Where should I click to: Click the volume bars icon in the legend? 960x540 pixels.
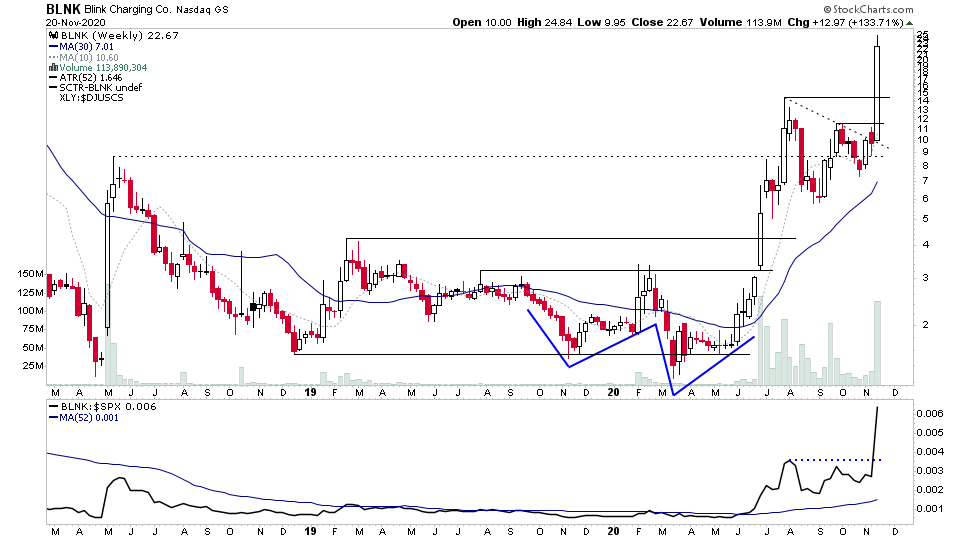tap(53, 67)
